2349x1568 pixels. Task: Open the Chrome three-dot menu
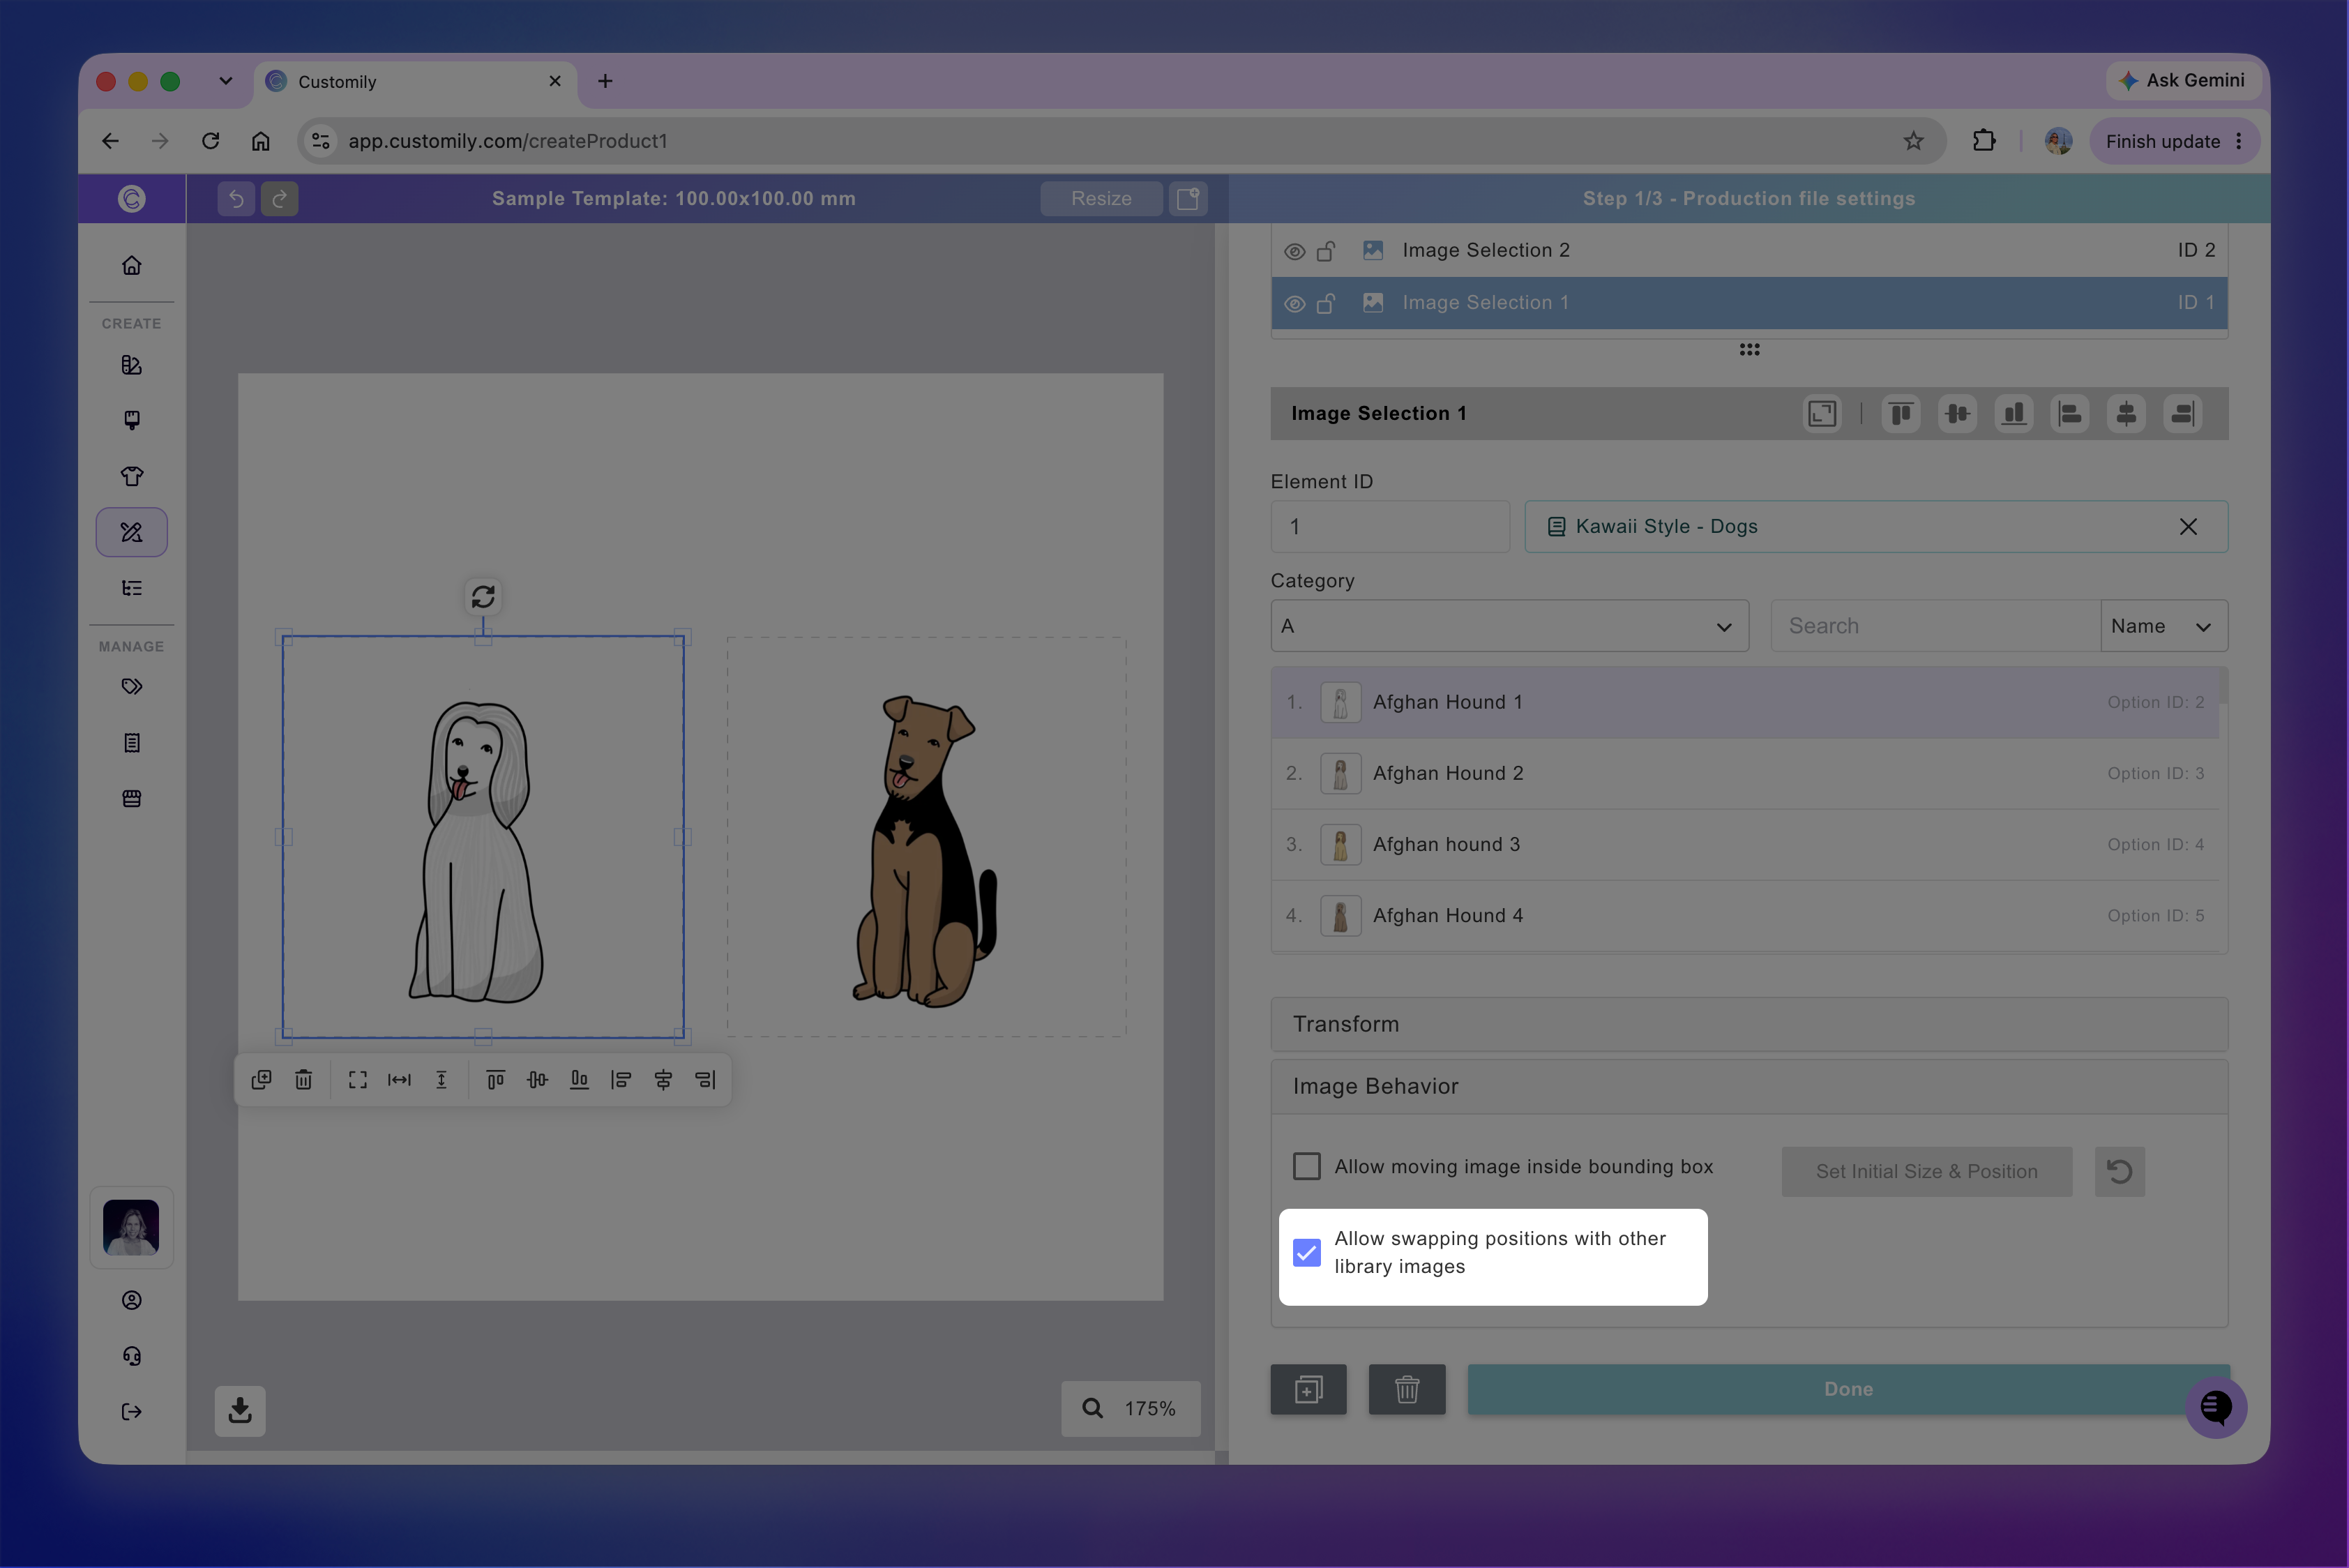coord(2239,141)
